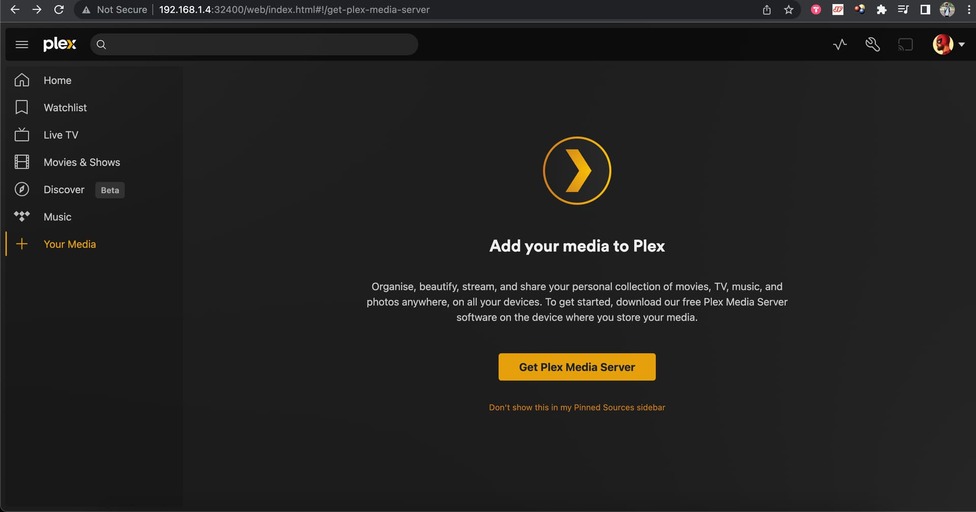This screenshot has height=512, width=976.
Task: Focus the Plex search field
Action: tap(254, 45)
